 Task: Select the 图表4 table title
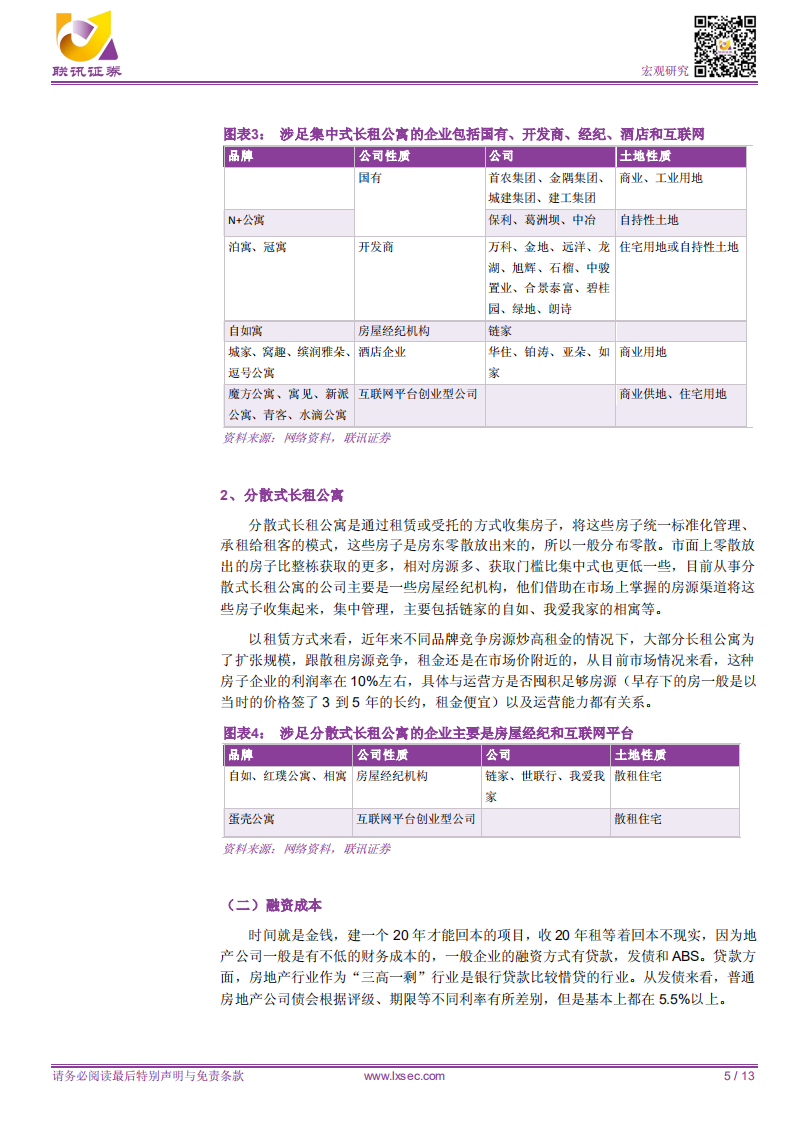(428, 733)
